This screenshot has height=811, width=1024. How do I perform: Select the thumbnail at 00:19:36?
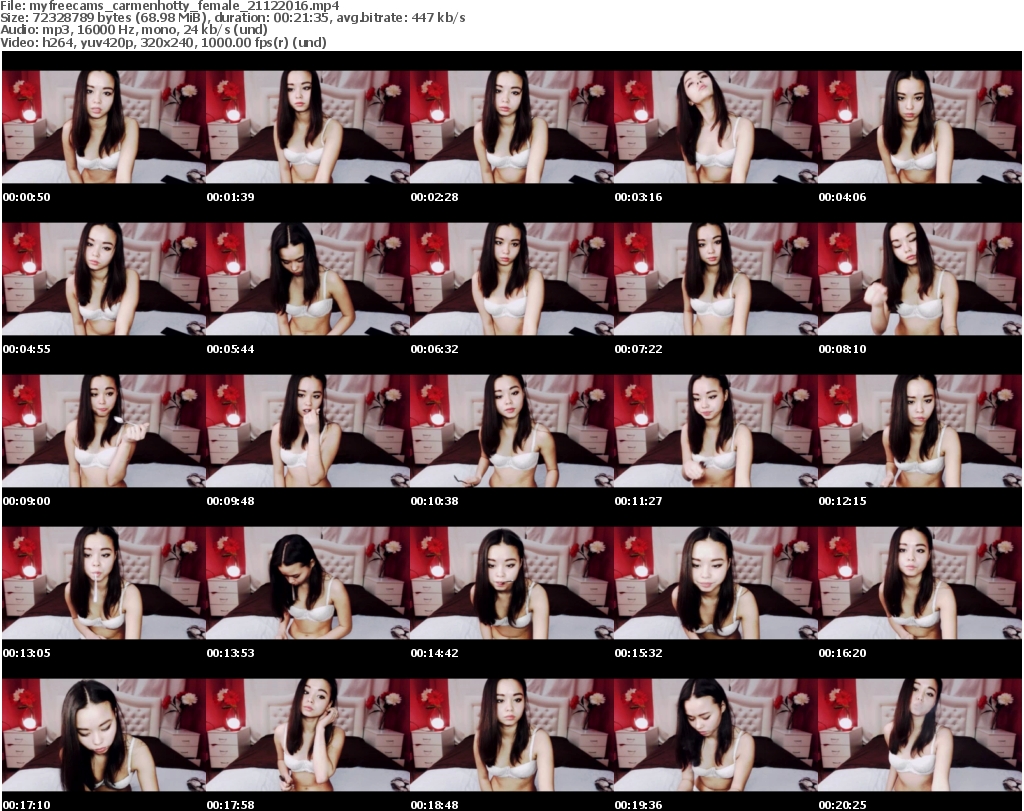coord(715,735)
